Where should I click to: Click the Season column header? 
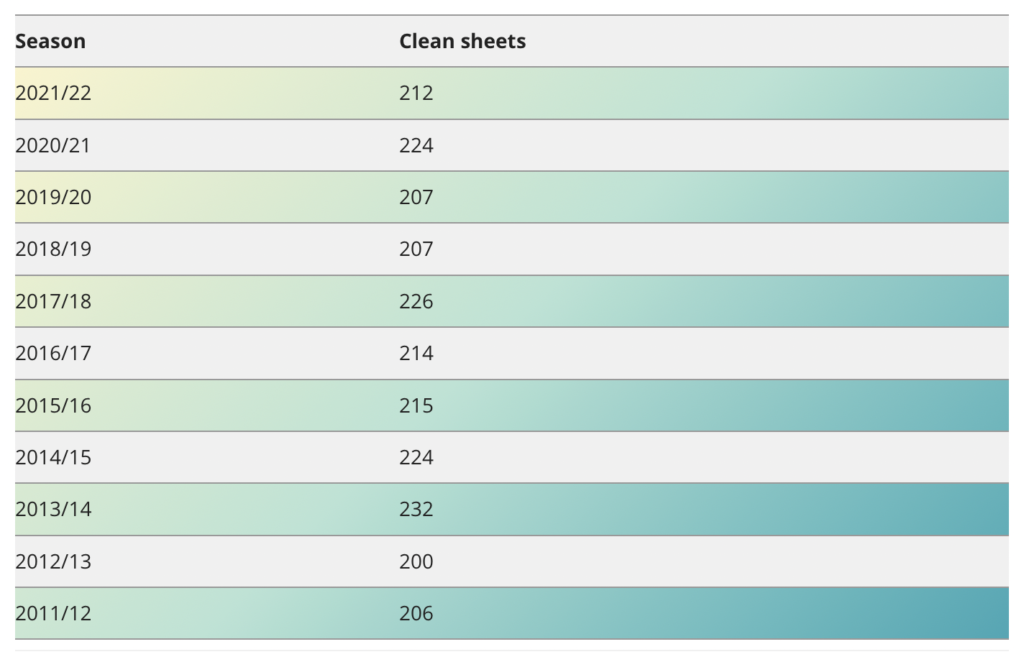(x=50, y=41)
